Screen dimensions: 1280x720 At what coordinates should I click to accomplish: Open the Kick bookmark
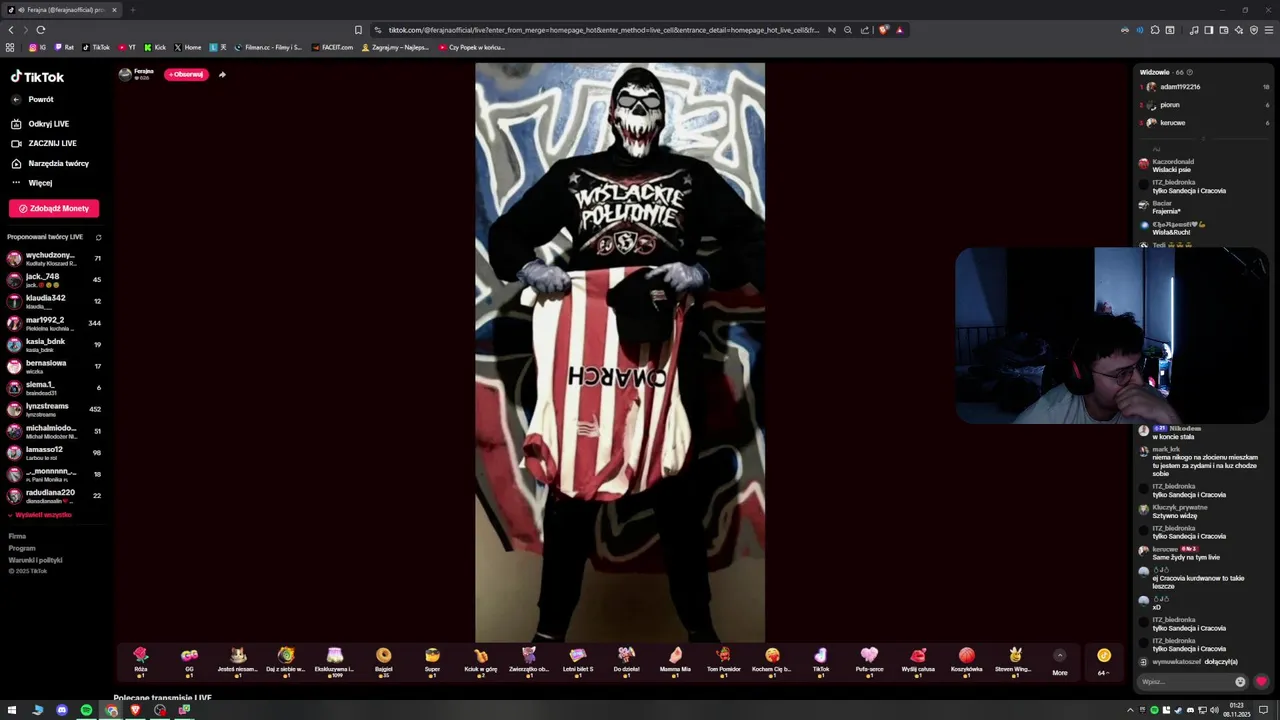pyautogui.click(x=155, y=47)
